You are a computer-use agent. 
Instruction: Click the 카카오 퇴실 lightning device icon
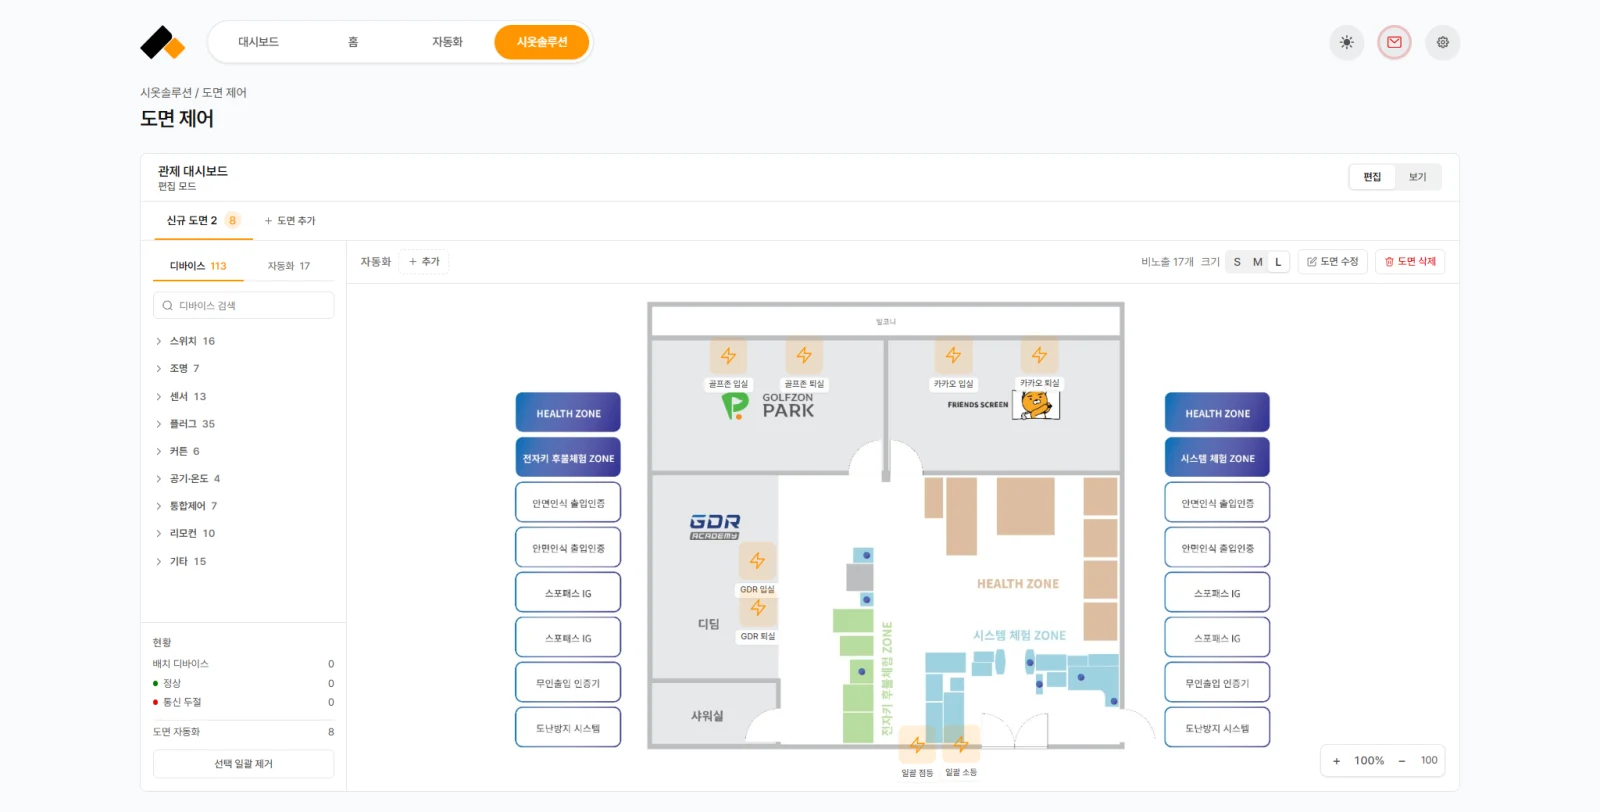click(x=1039, y=355)
